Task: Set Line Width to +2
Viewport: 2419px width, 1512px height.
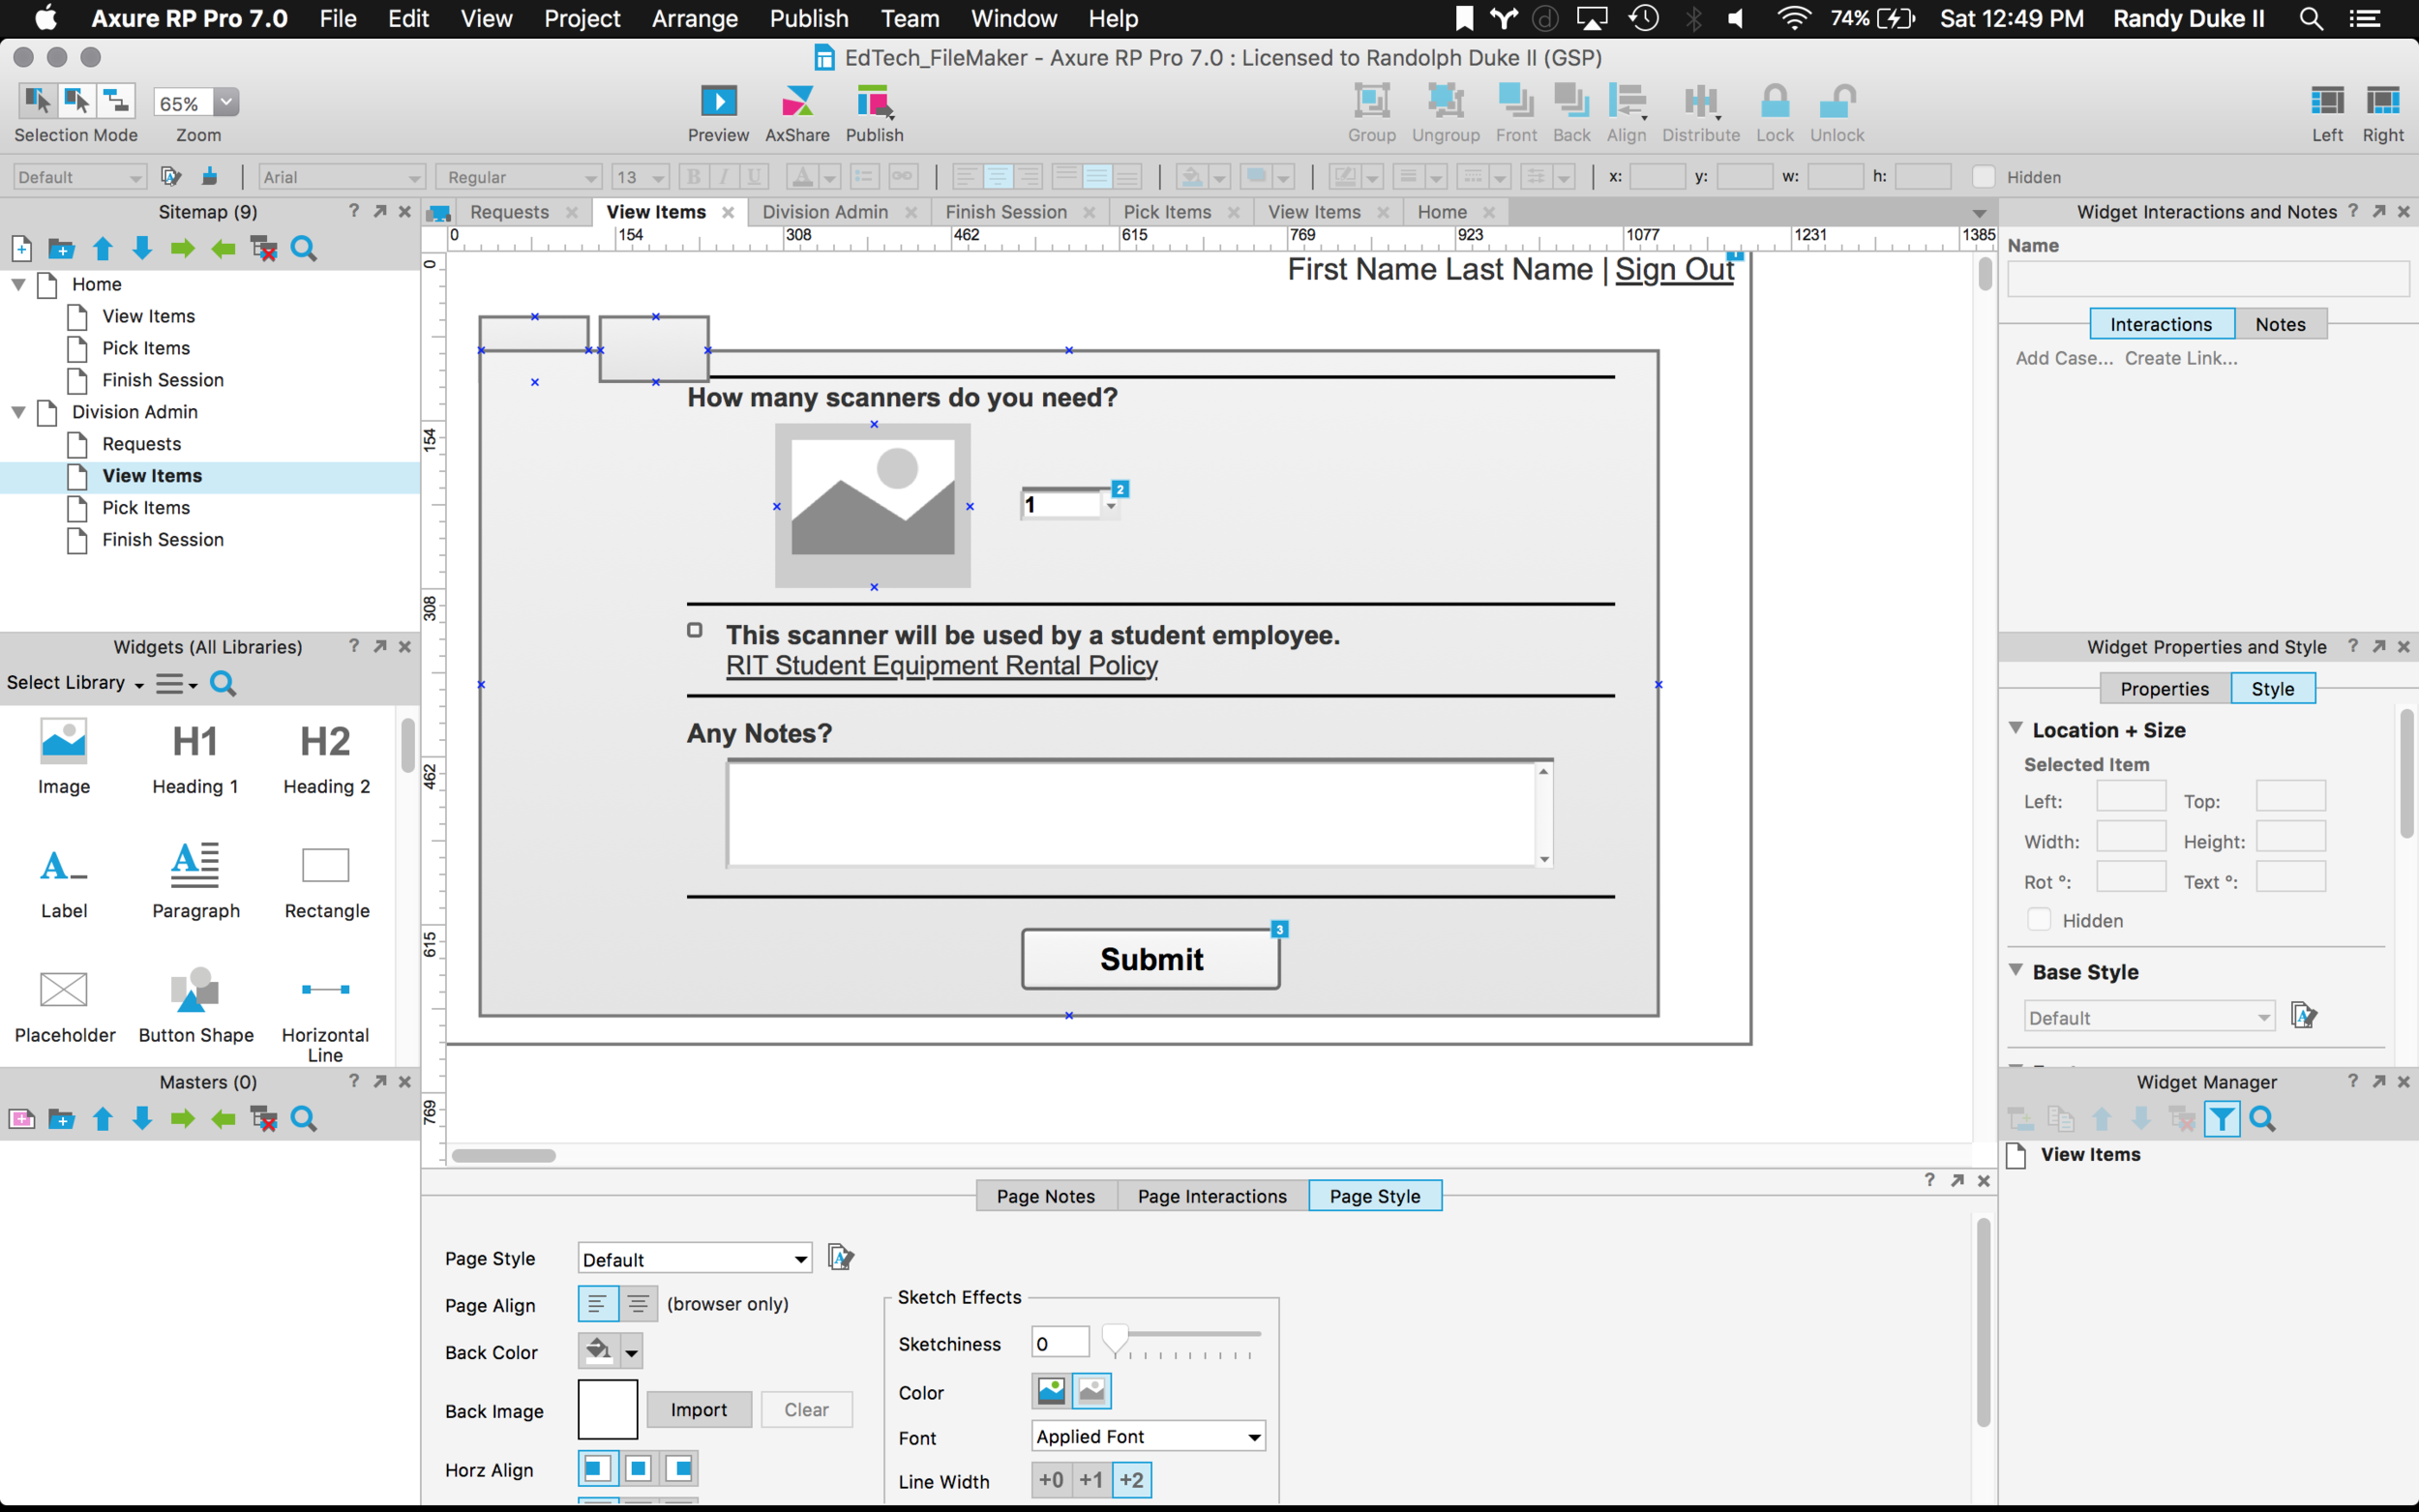Action: pos(1131,1480)
